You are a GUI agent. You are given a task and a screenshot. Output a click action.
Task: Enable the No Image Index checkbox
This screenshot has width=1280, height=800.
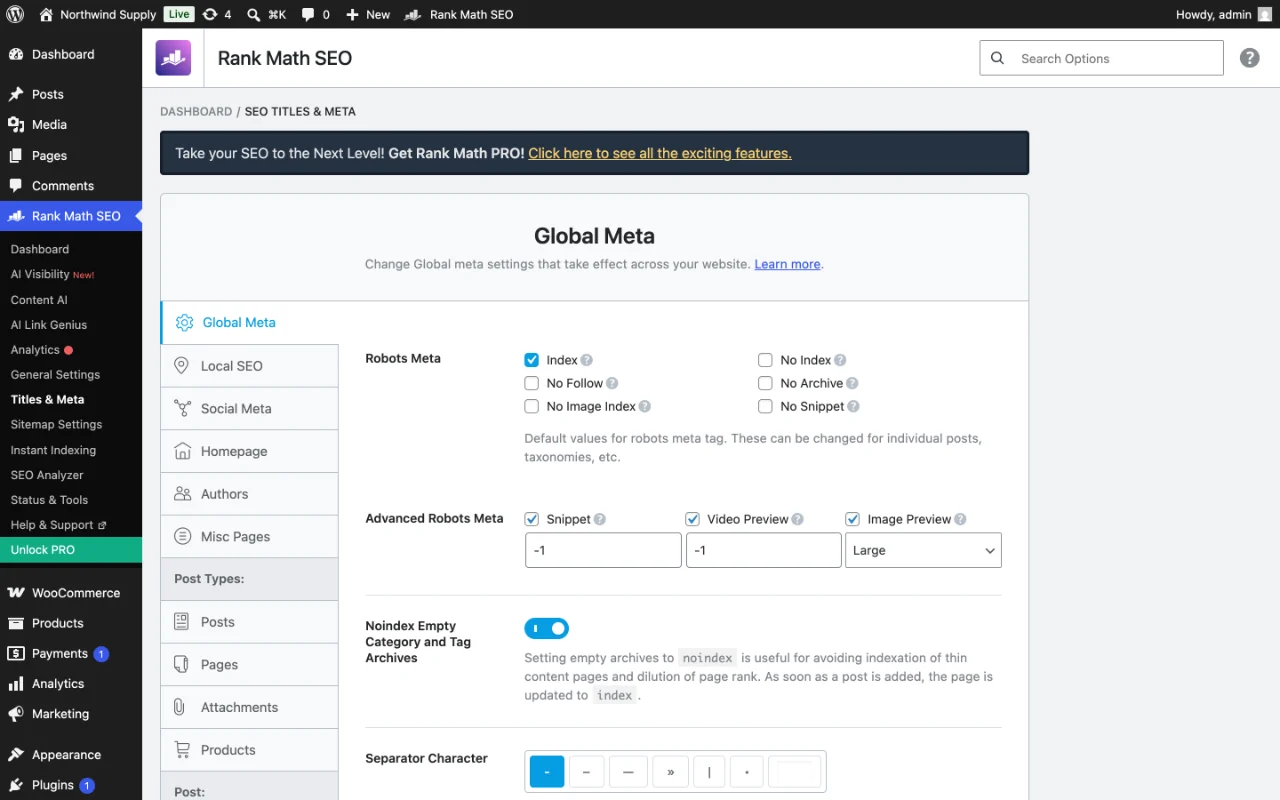click(x=532, y=406)
